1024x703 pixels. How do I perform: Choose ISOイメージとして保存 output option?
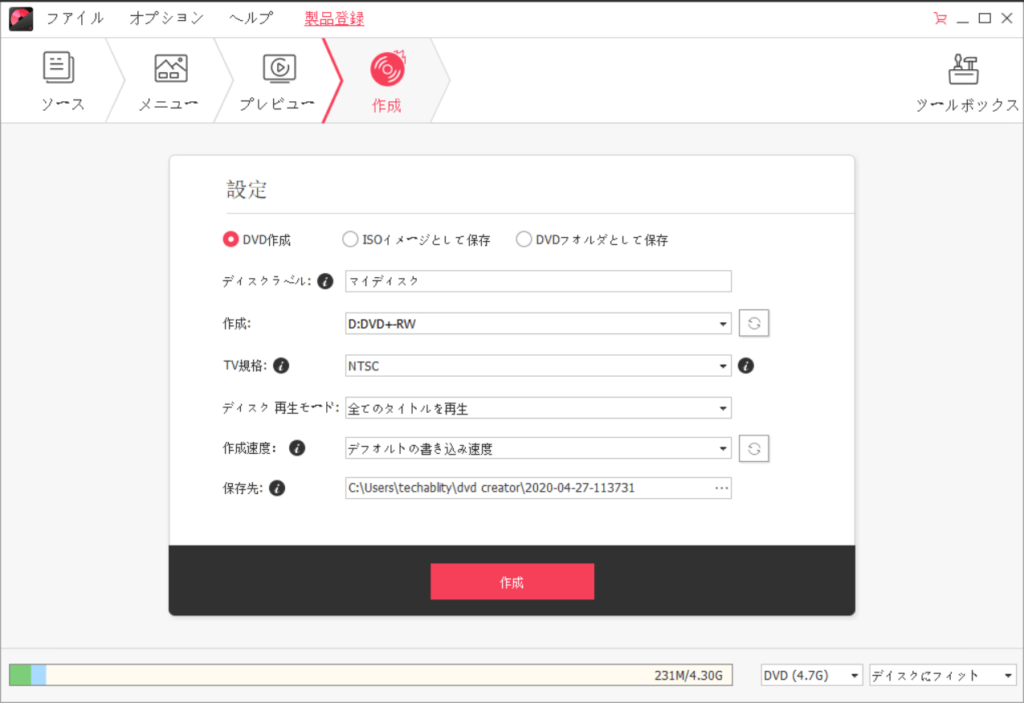[350, 239]
